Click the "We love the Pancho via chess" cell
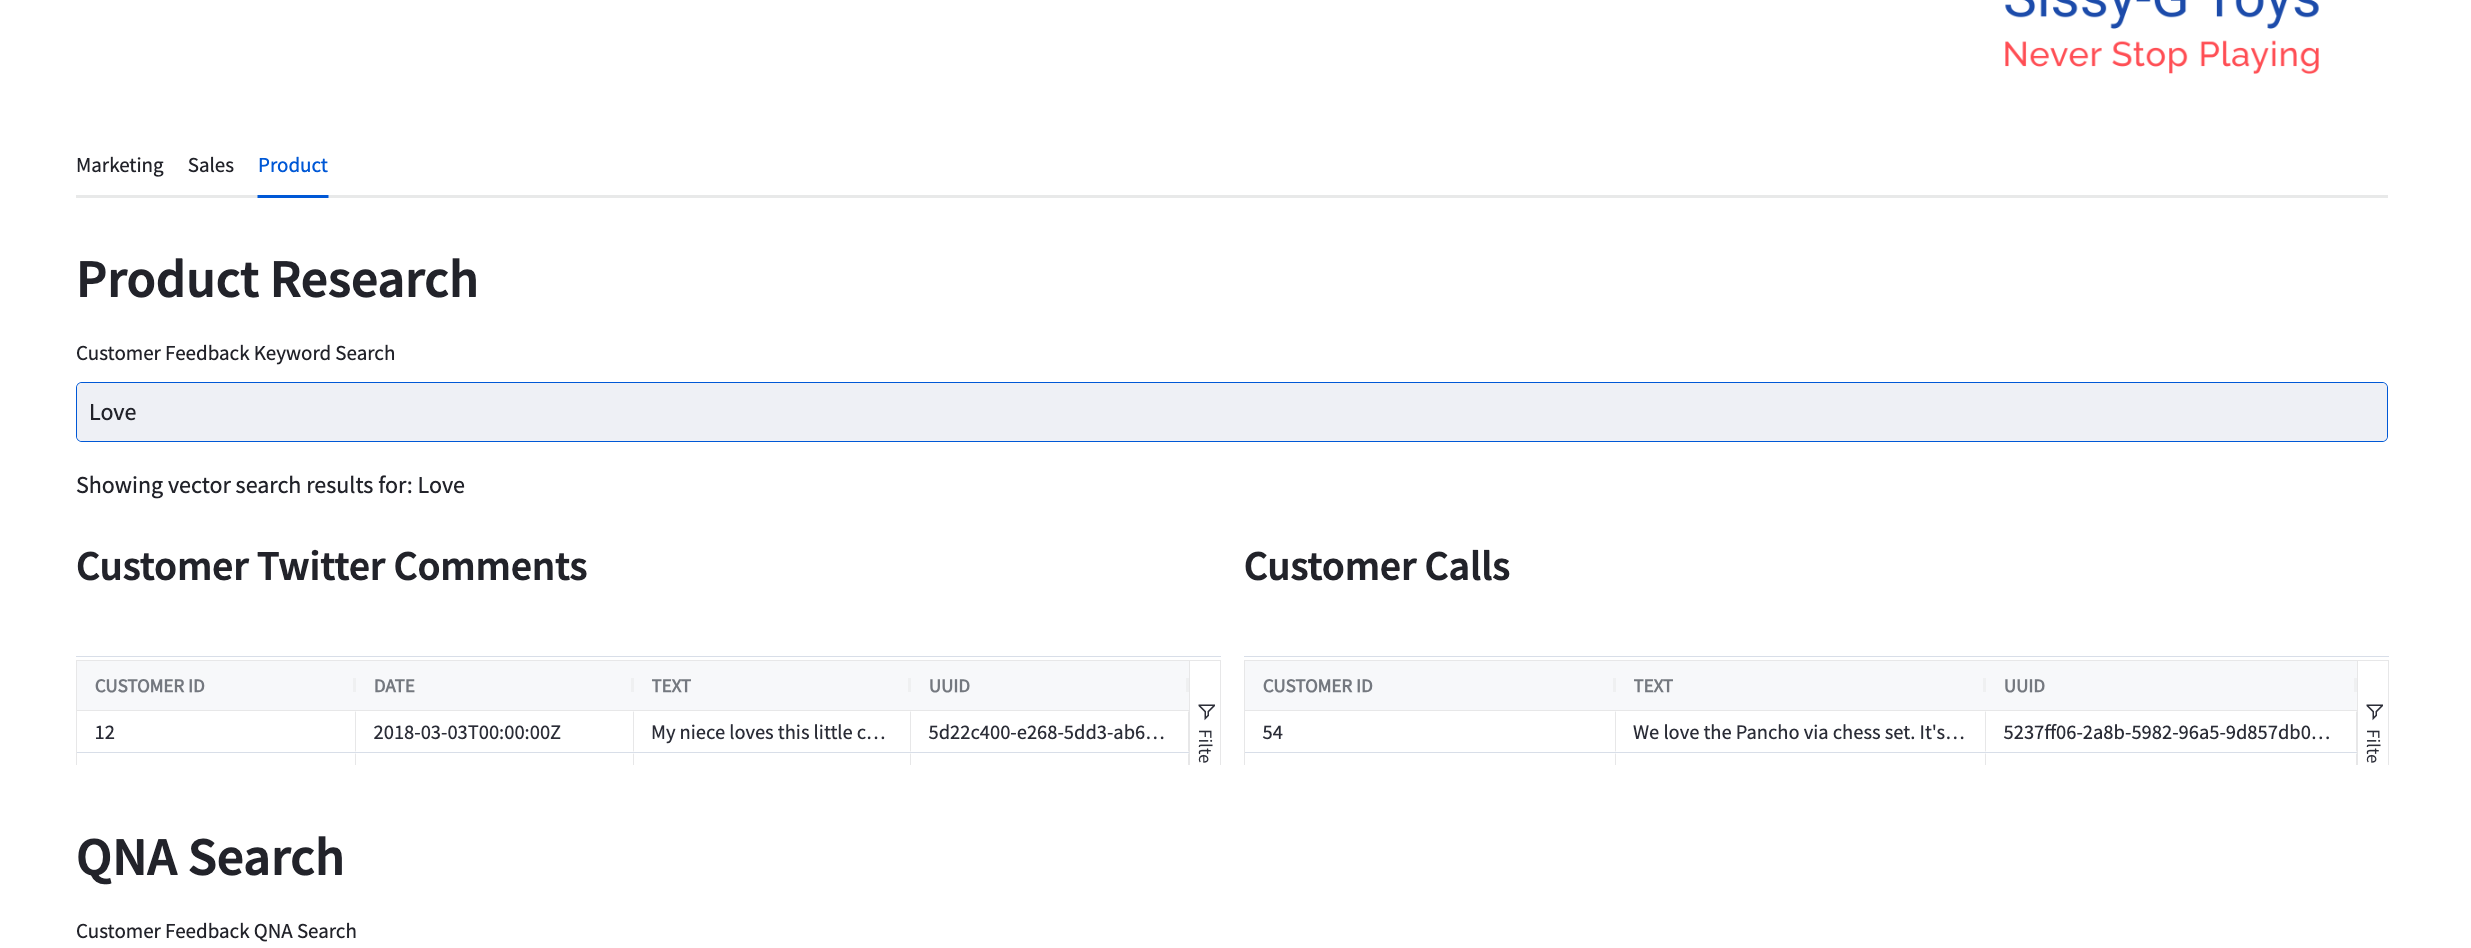 [x=1798, y=732]
